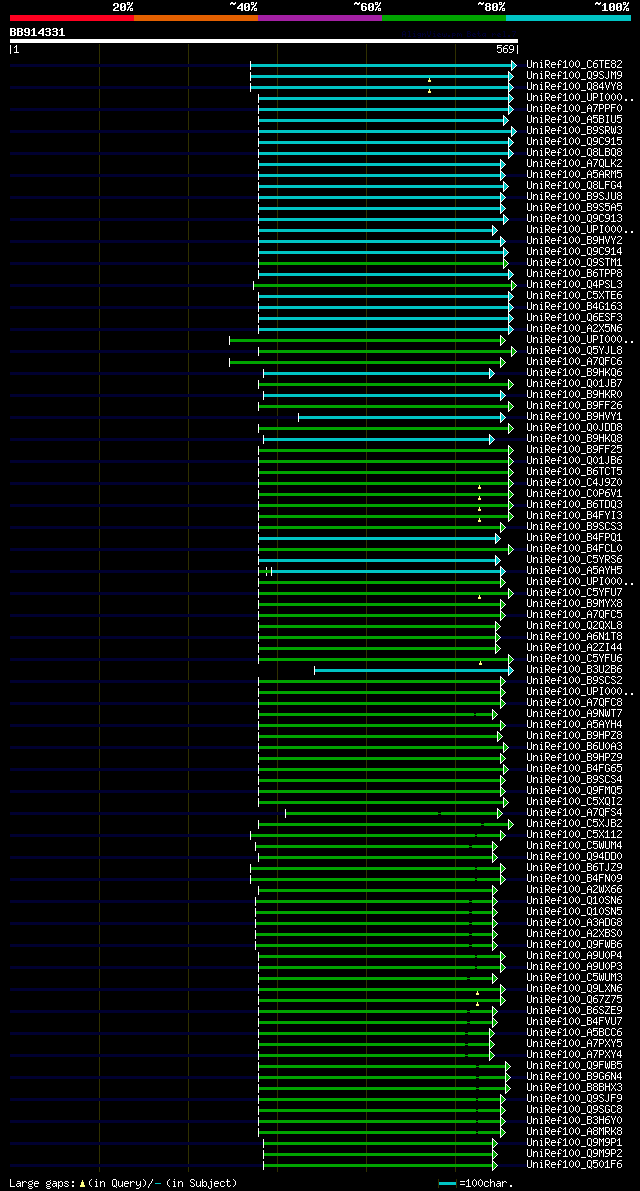Select the UniRef100_Q9STM1 label
The height and width of the screenshot is (1191, 640).
574,263
